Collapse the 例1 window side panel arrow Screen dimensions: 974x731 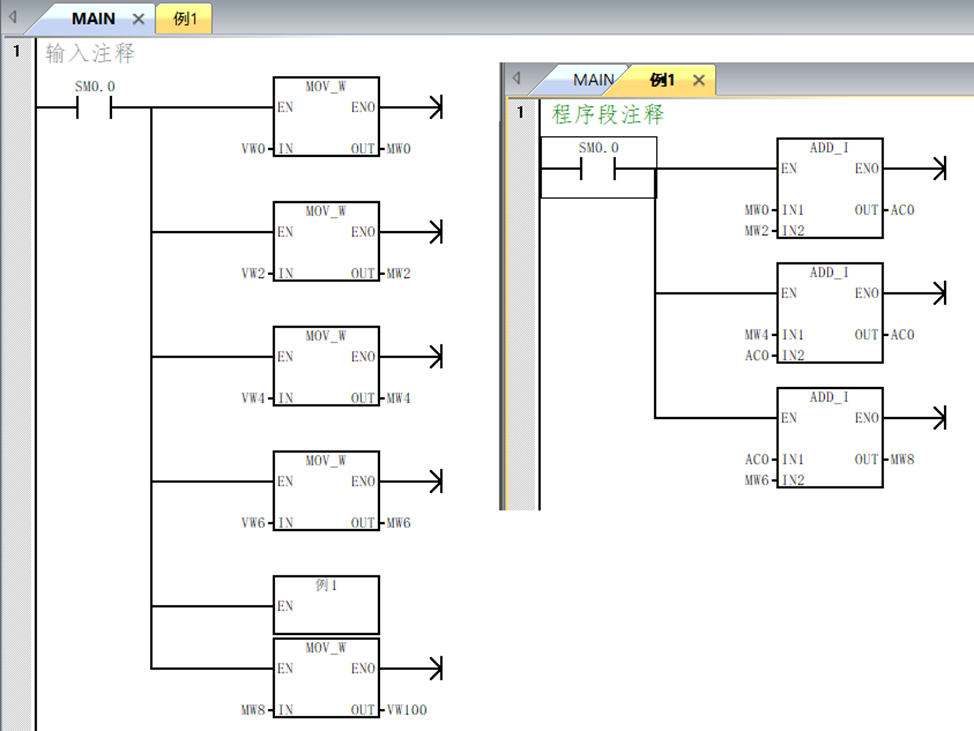515,78
